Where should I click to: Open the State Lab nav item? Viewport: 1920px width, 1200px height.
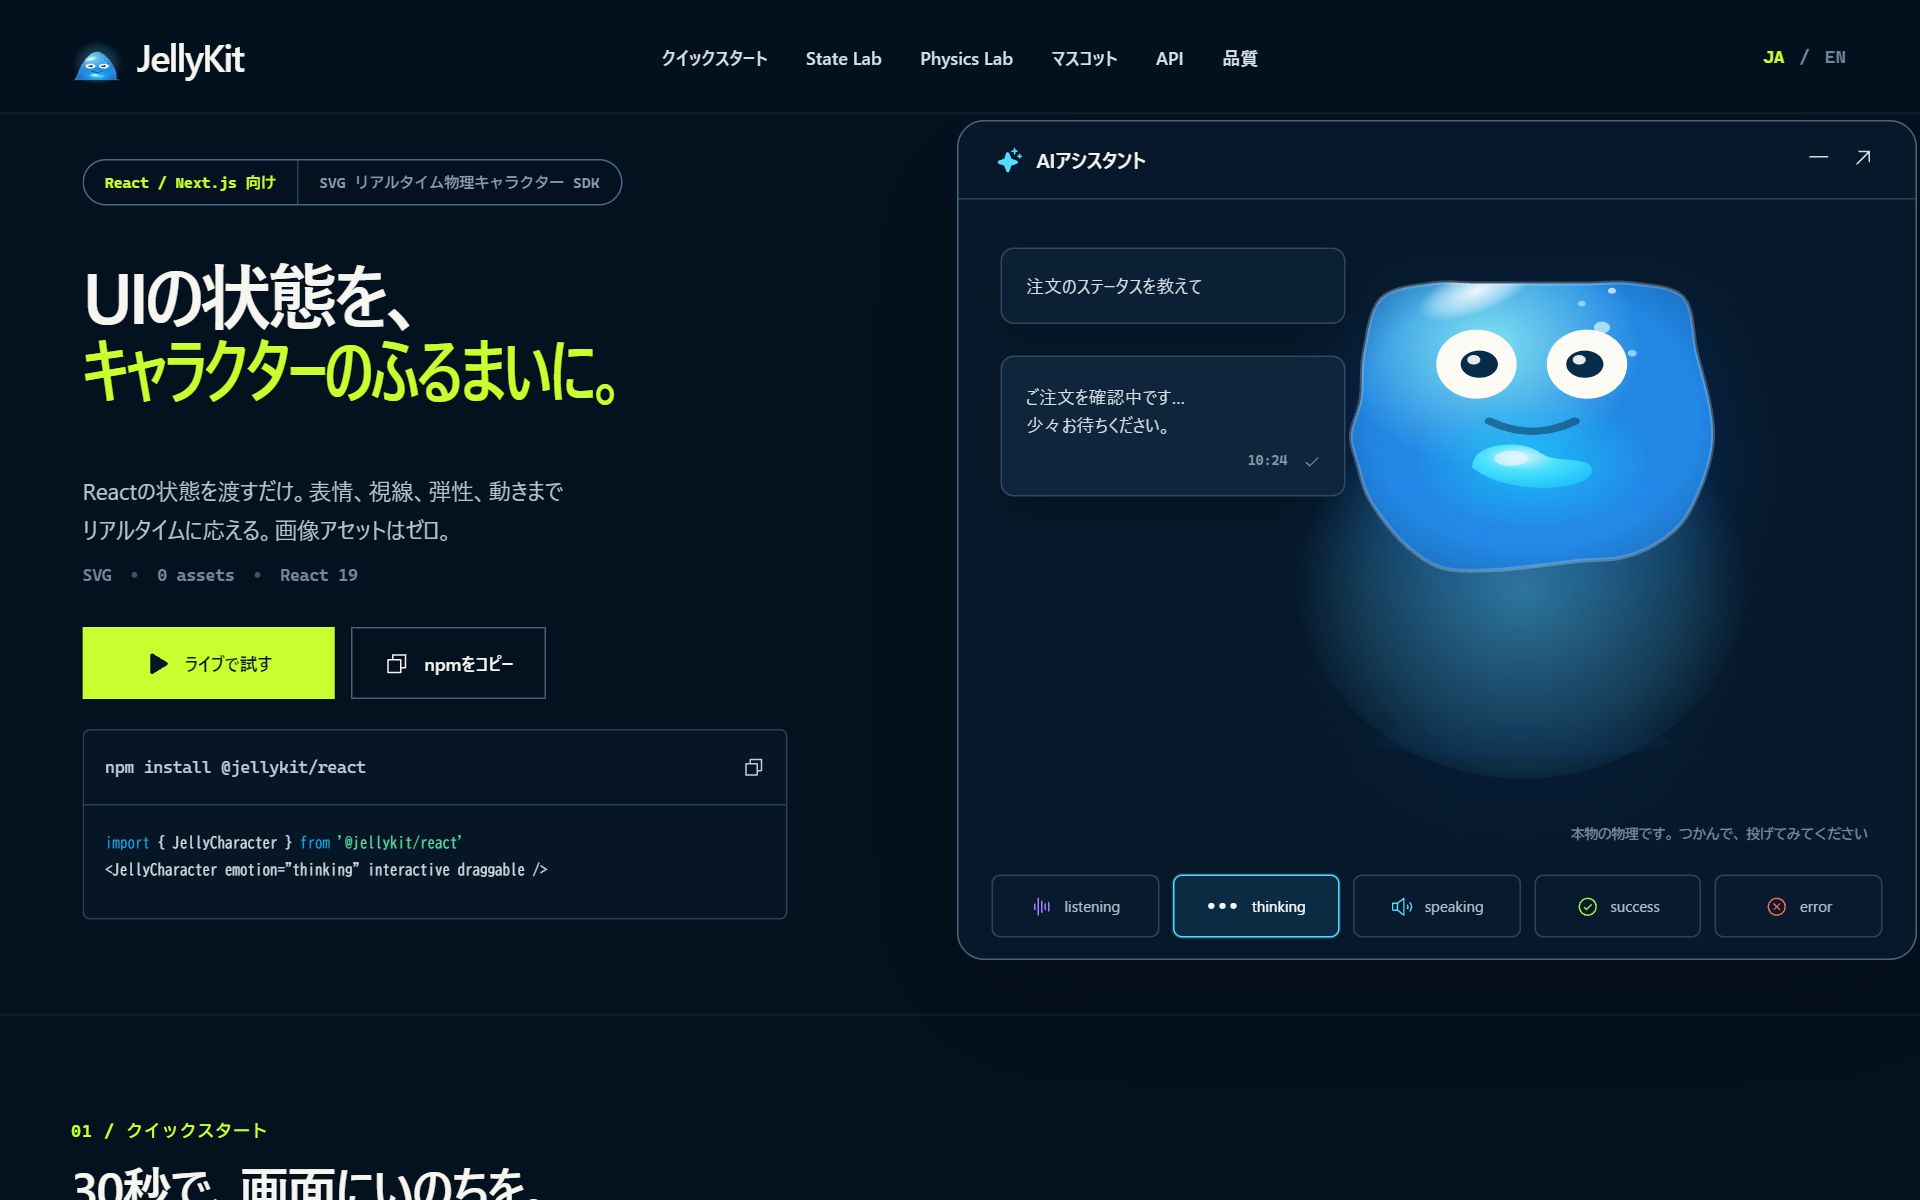[843, 58]
